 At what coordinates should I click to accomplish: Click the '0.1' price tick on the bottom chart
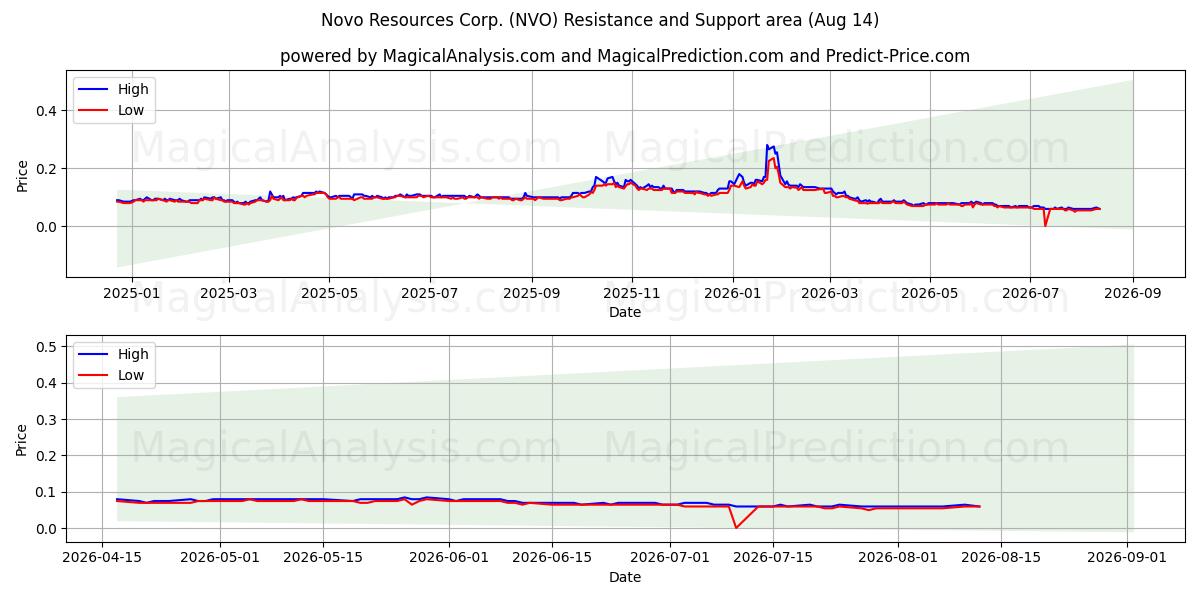pyautogui.click(x=49, y=493)
